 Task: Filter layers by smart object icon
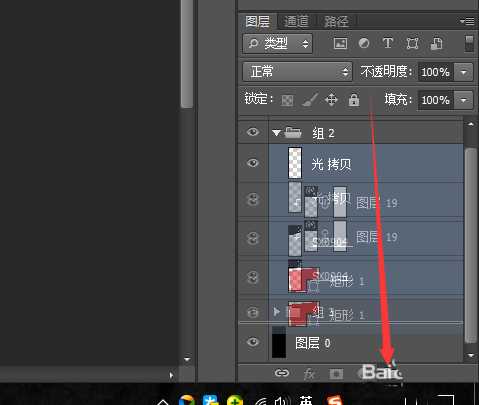pos(436,43)
